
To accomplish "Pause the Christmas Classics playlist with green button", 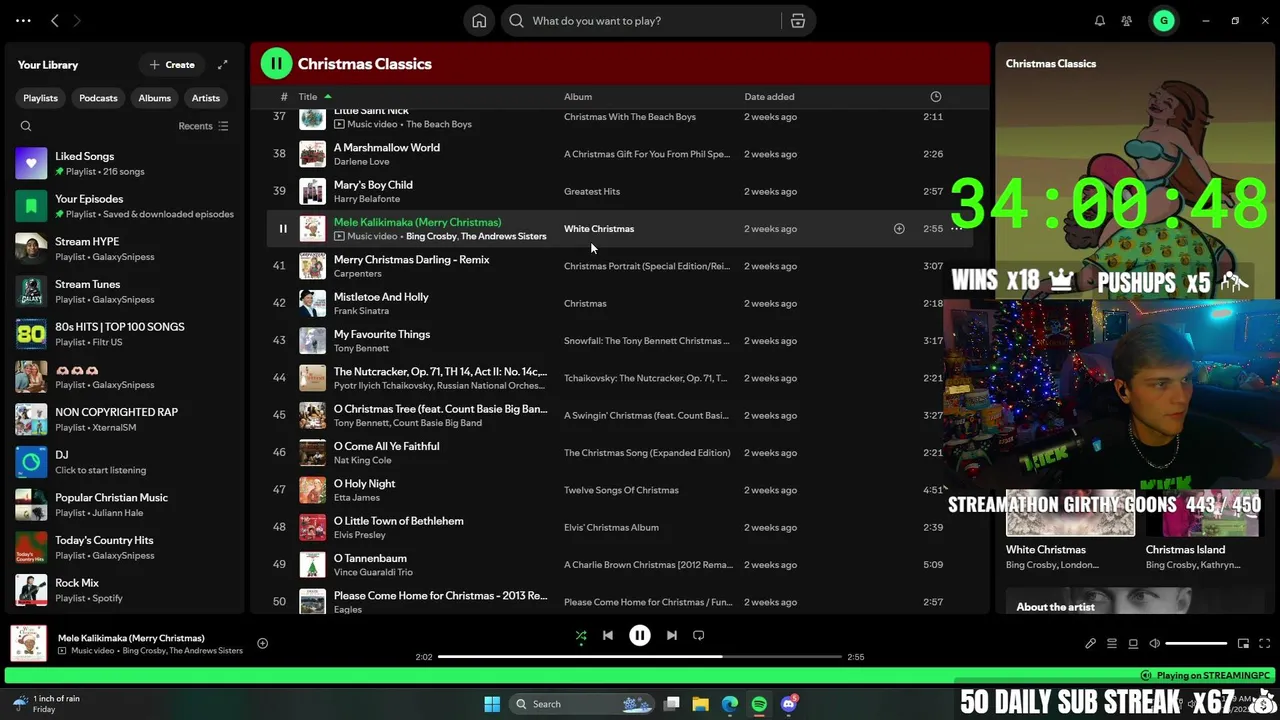I will coord(275,64).
